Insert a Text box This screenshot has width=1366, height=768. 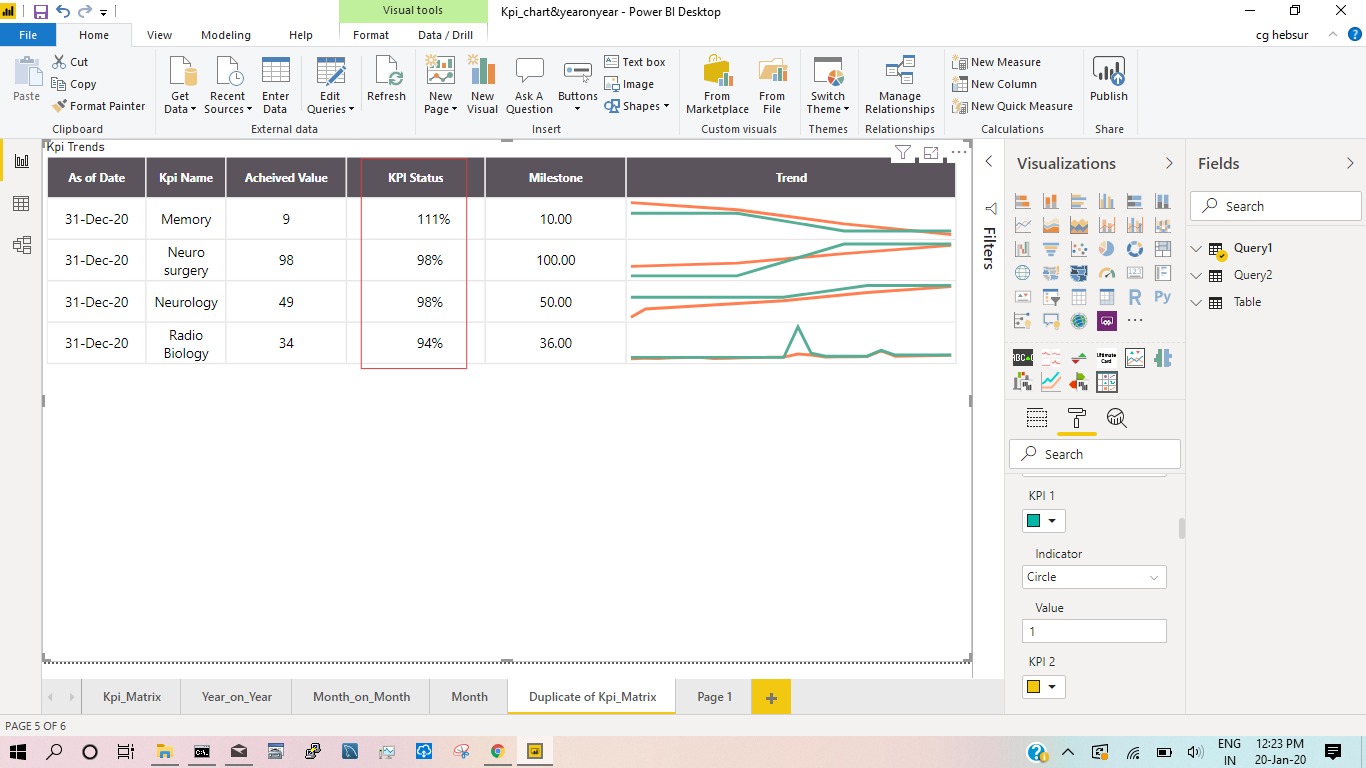[635, 62]
